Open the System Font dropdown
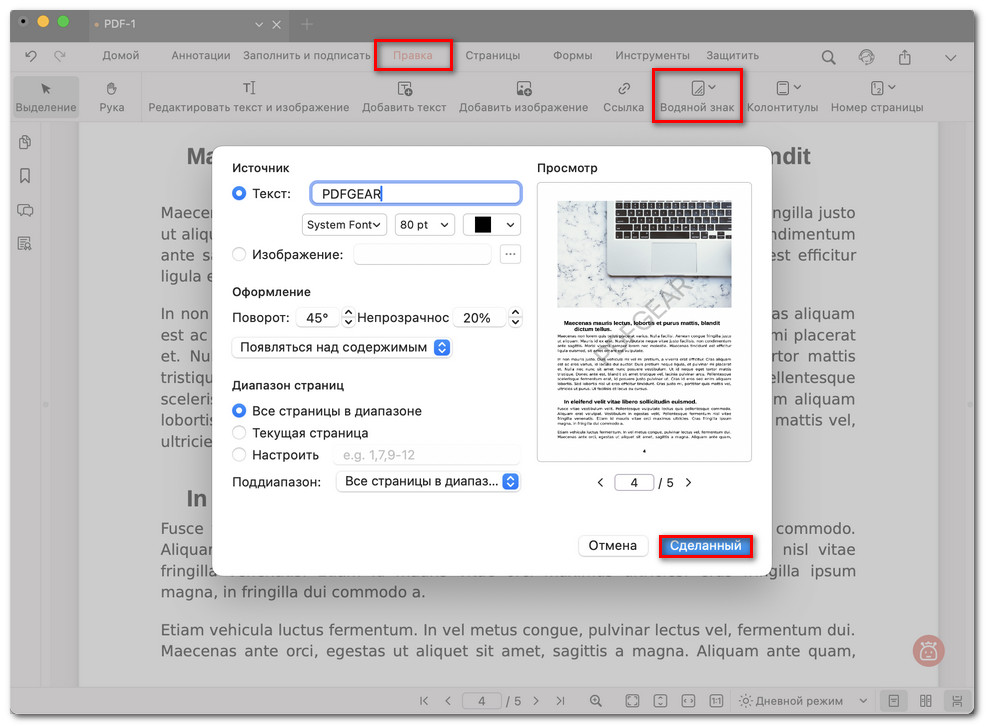The height and width of the screenshot is (725, 985). coord(344,225)
